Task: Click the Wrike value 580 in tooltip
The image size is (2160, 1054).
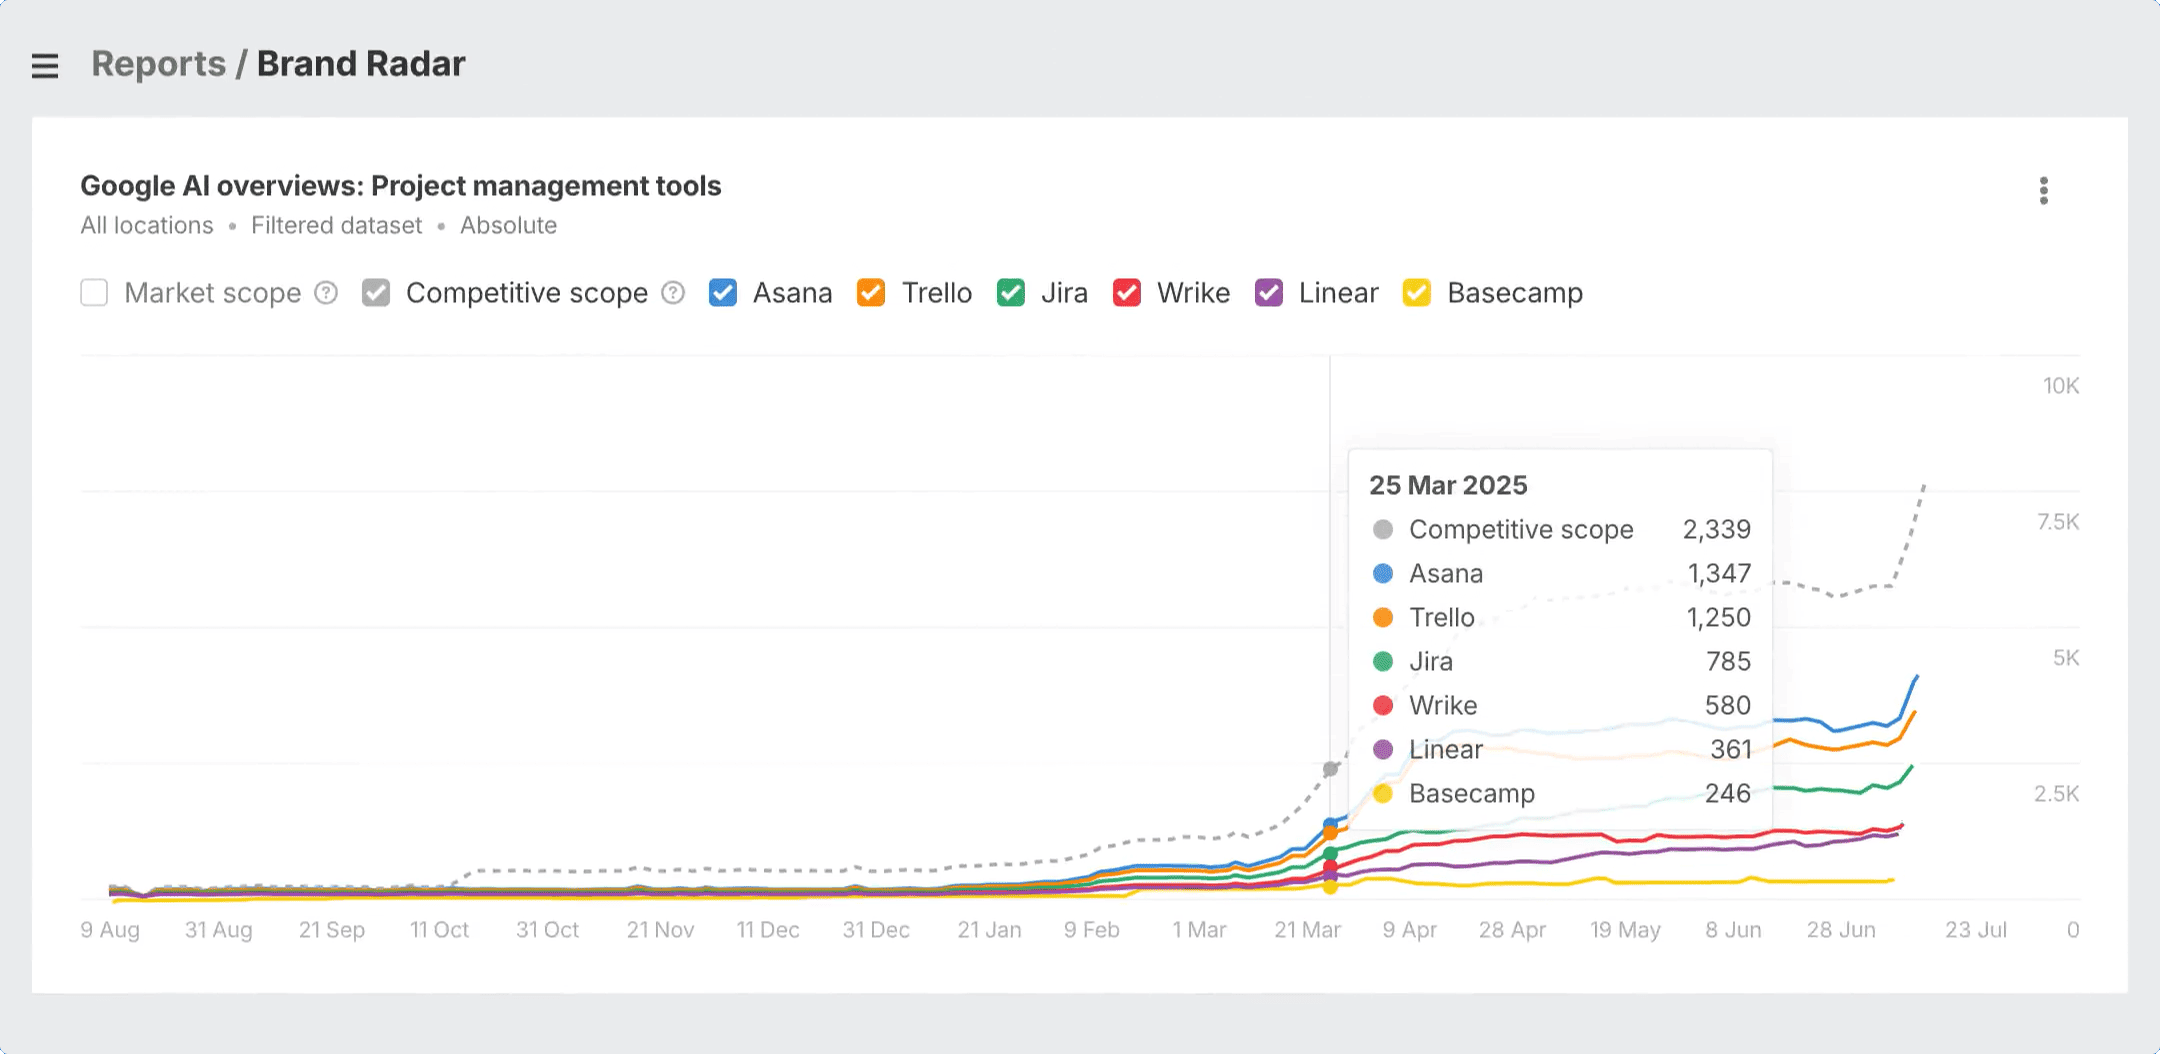Action: point(1728,706)
